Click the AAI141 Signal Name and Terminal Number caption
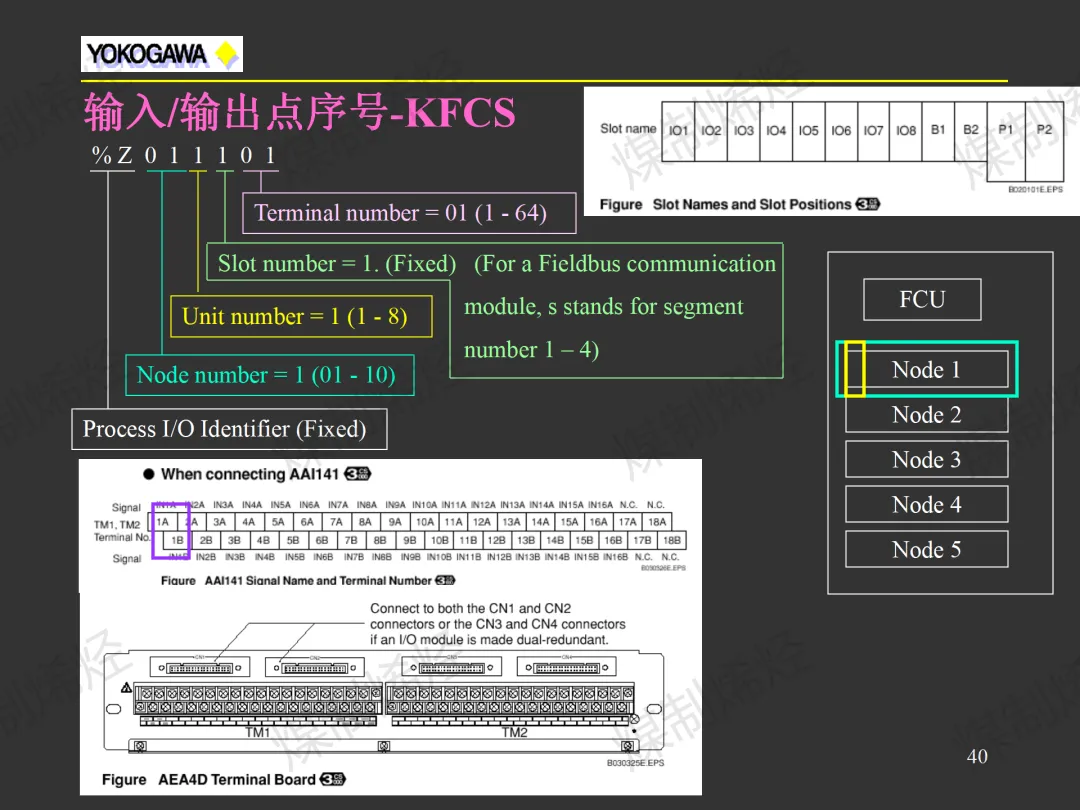The width and height of the screenshot is (1080, 810). coord(308,581)
